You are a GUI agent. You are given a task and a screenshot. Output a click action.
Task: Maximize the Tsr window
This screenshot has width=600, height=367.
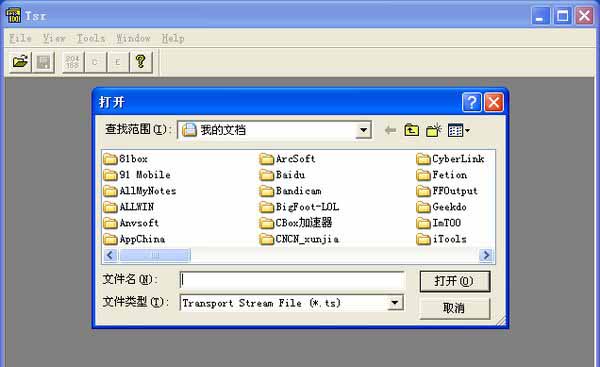click(x=562, y=16)
